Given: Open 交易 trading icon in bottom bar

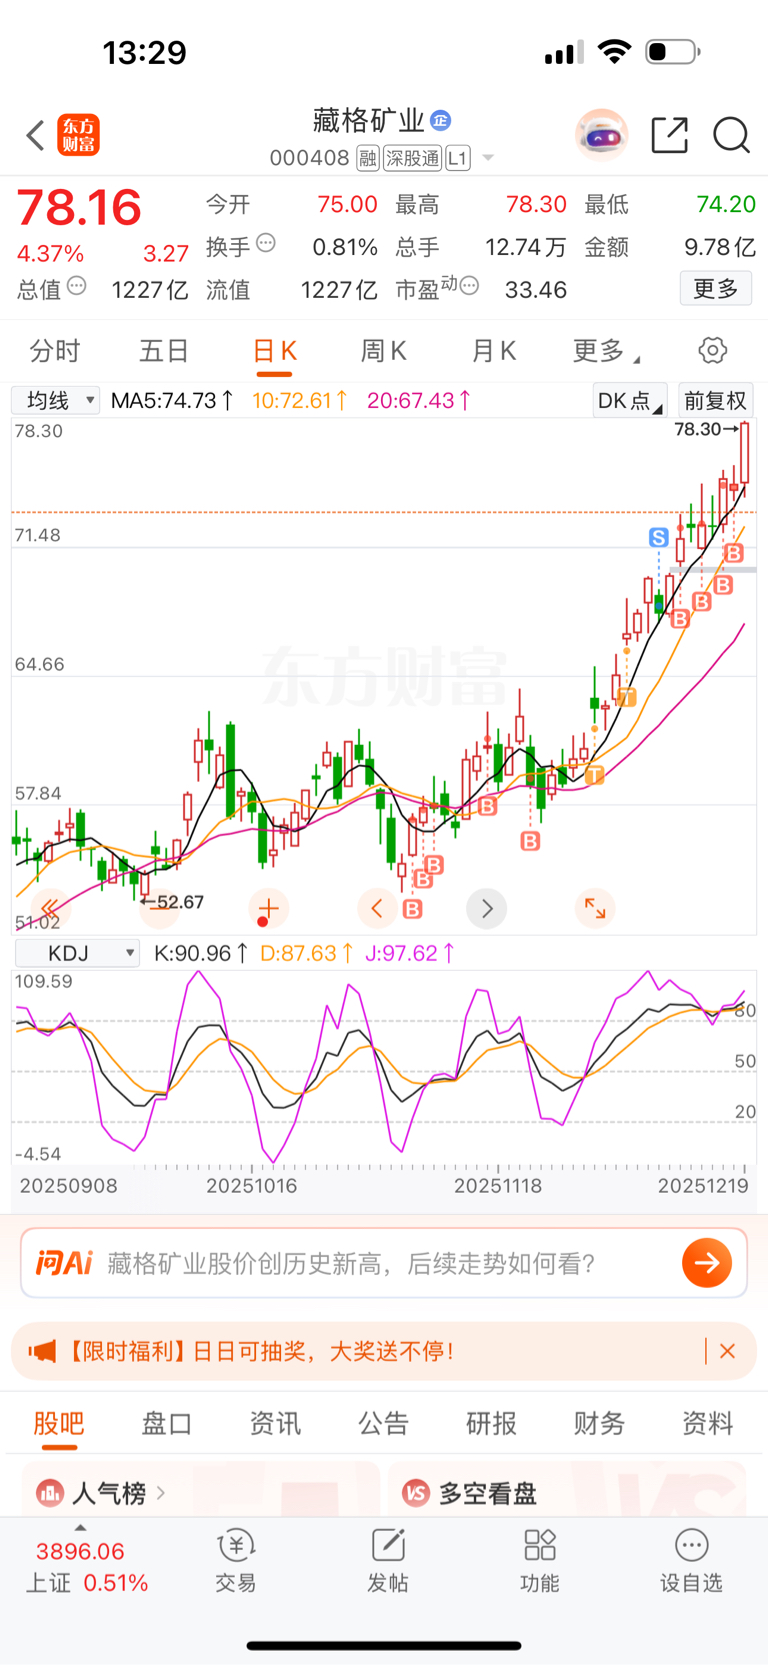Looking at the screenshot, I should (236, 1546).
